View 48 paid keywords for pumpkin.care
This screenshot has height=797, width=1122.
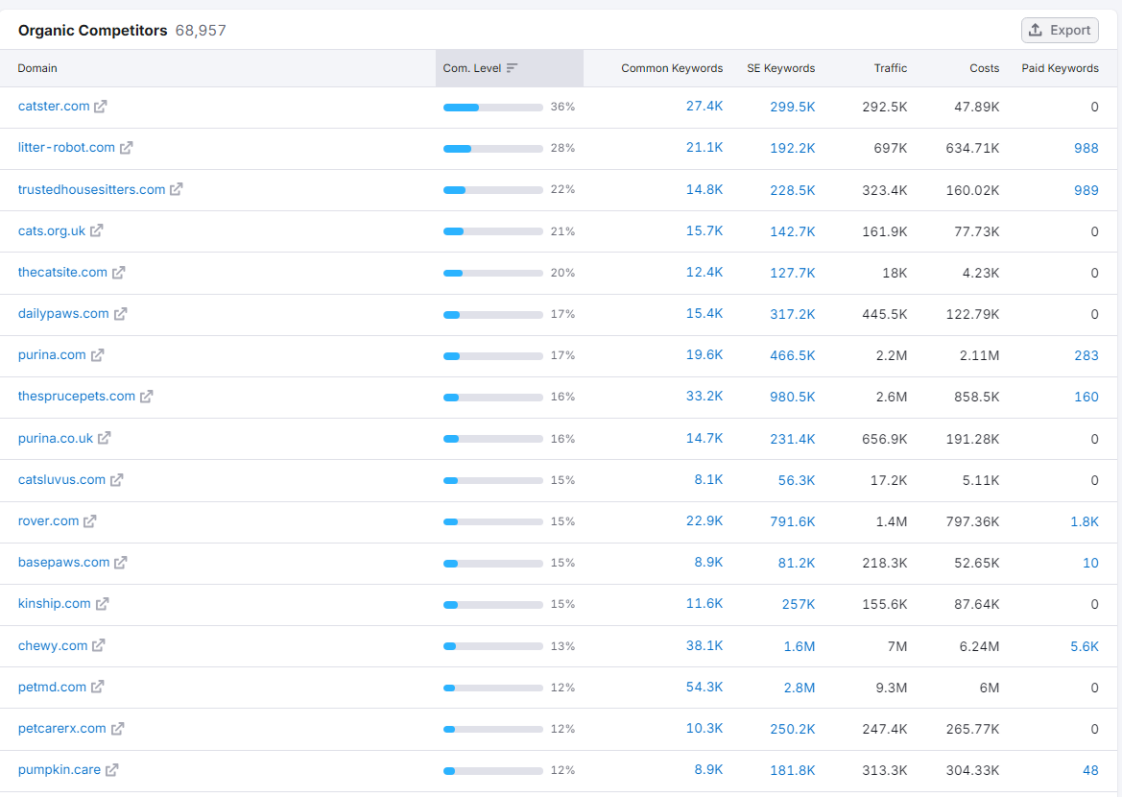[1091, 771]
